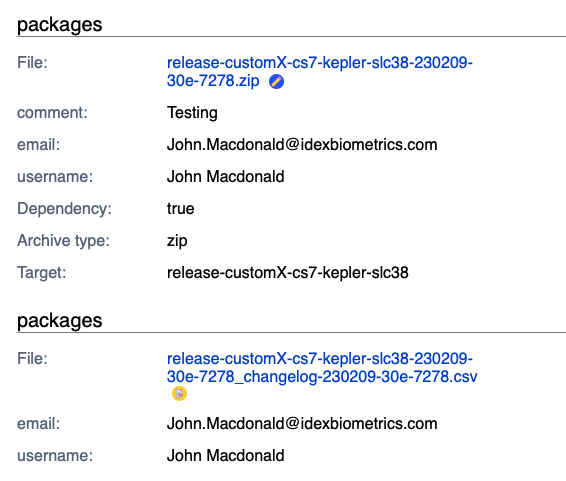566x481 pixels.
Task: Open the changelog-230209-30e-7278.csv file link
Action: click(322, 368)
